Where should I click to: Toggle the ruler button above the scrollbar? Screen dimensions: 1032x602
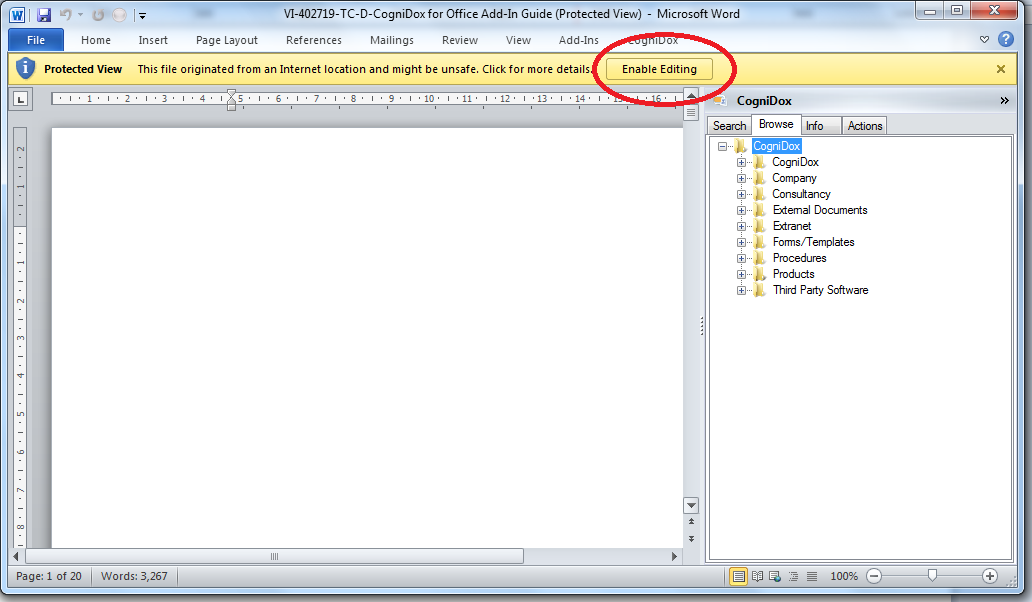click(690, 112)
